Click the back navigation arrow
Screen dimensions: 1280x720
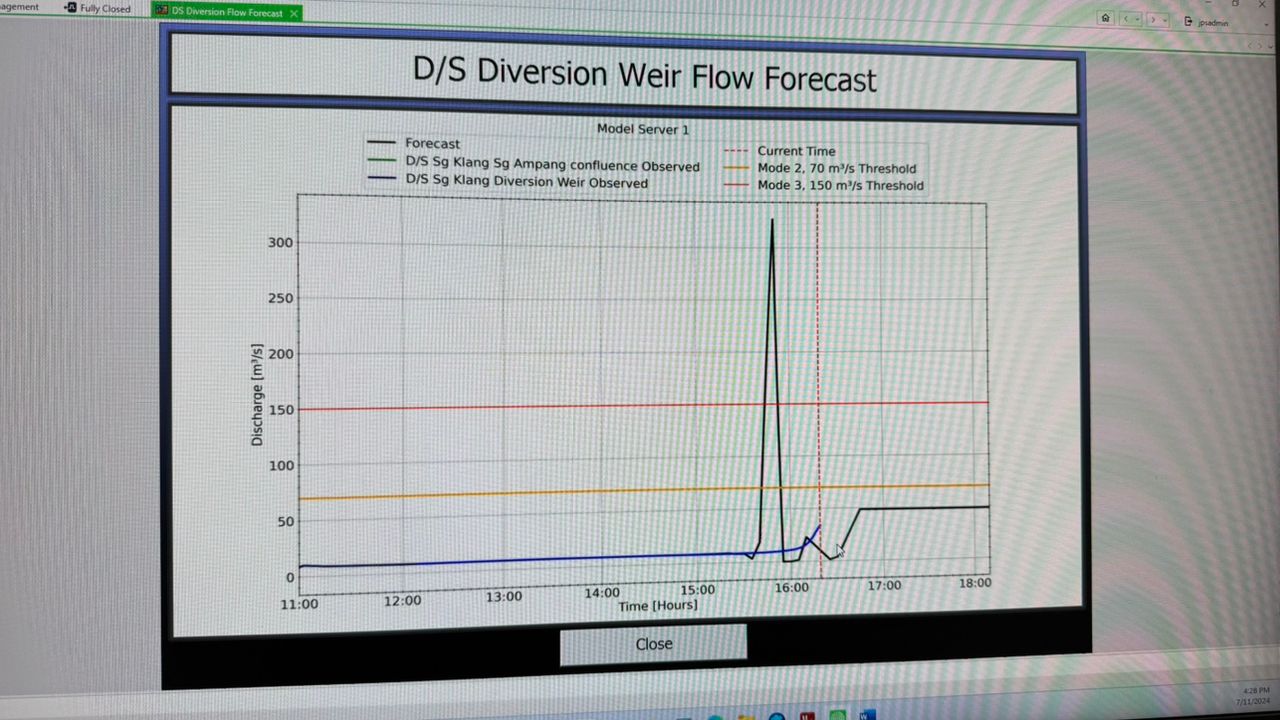pyautogui.click(x=1126, y=19)
